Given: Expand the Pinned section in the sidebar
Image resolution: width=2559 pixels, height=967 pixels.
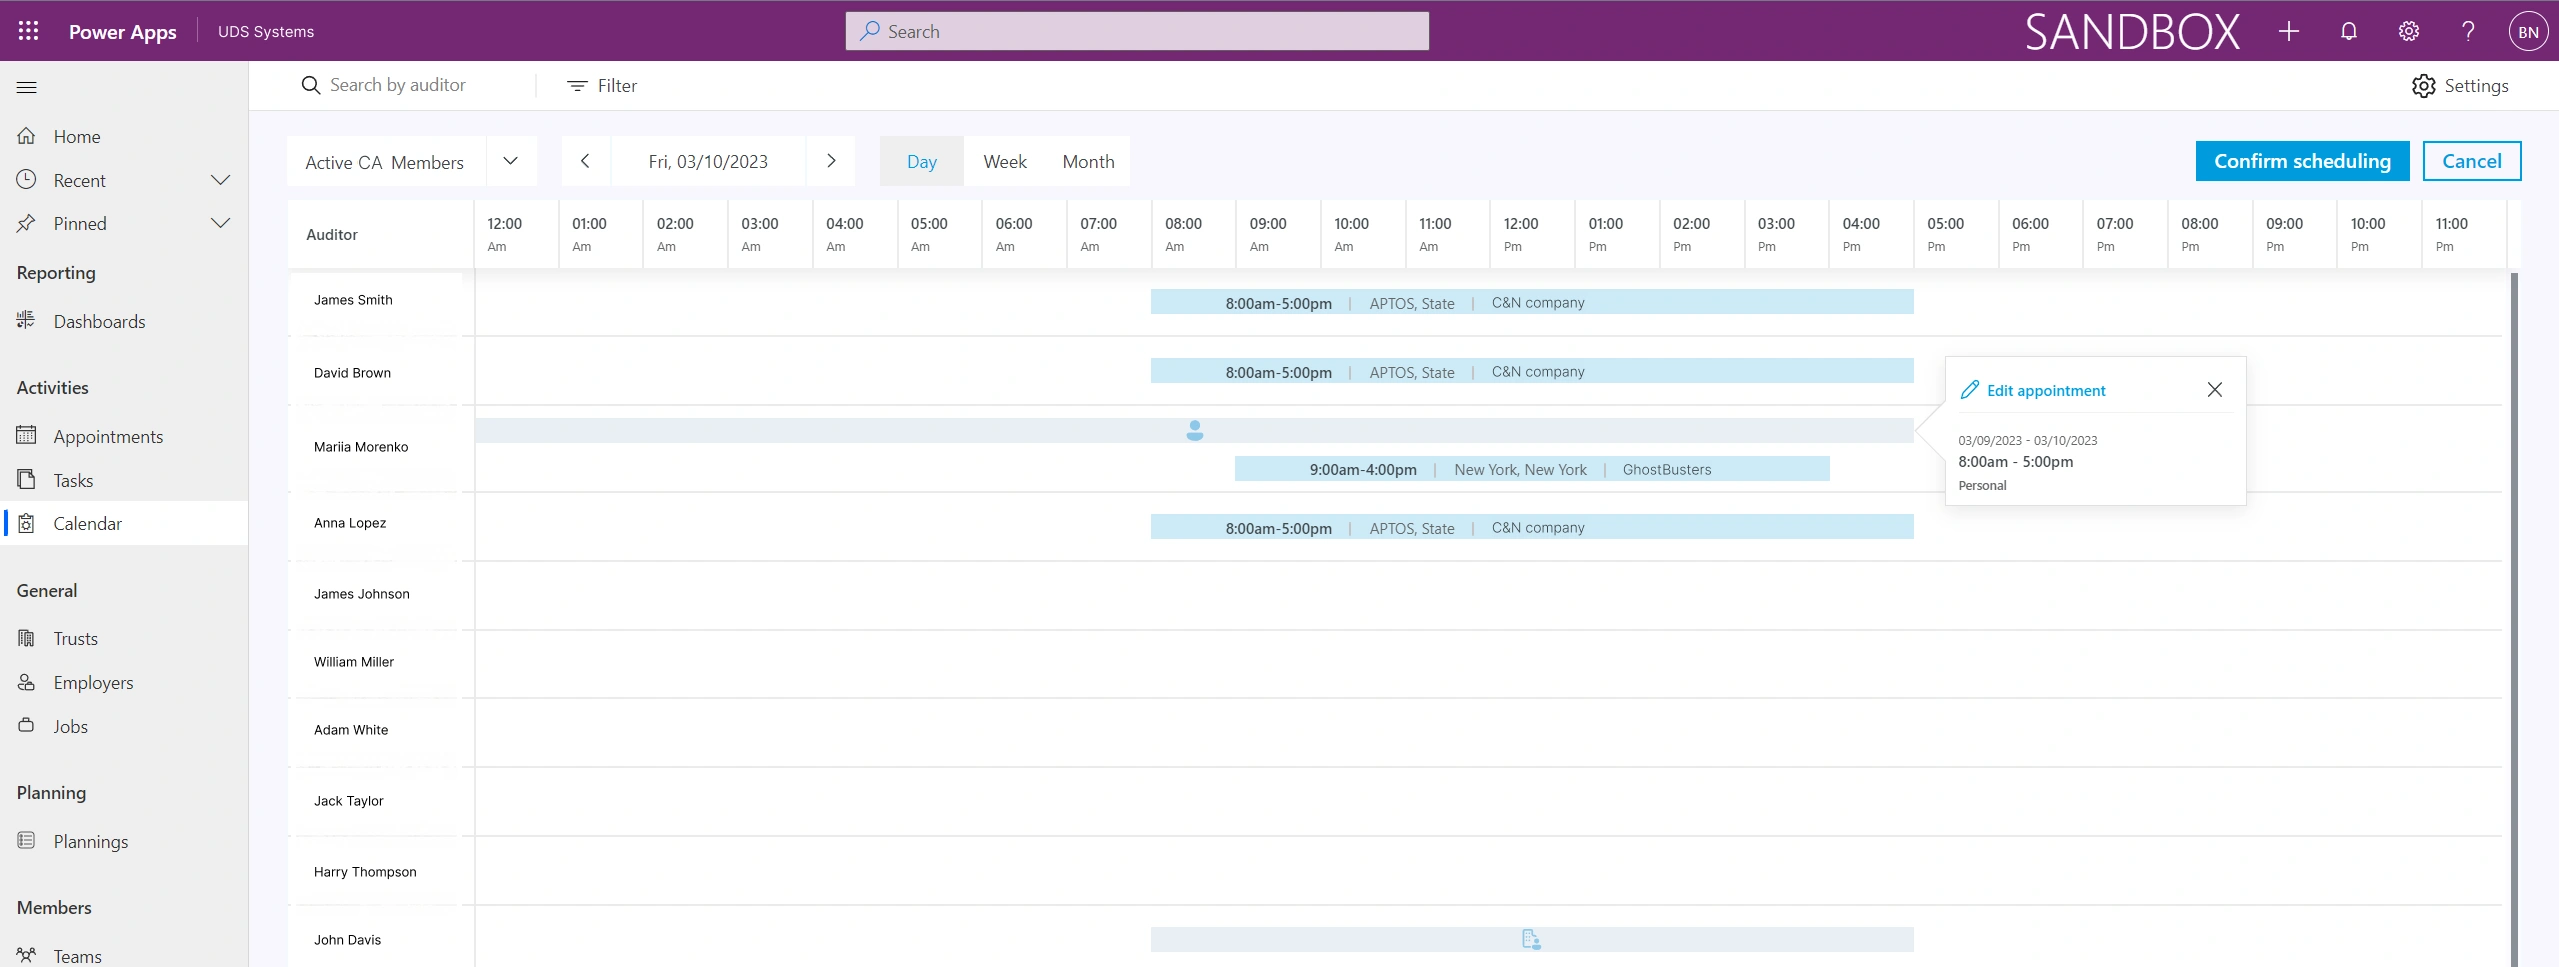Looking at the screenshot, I should [x=220, y=223].
